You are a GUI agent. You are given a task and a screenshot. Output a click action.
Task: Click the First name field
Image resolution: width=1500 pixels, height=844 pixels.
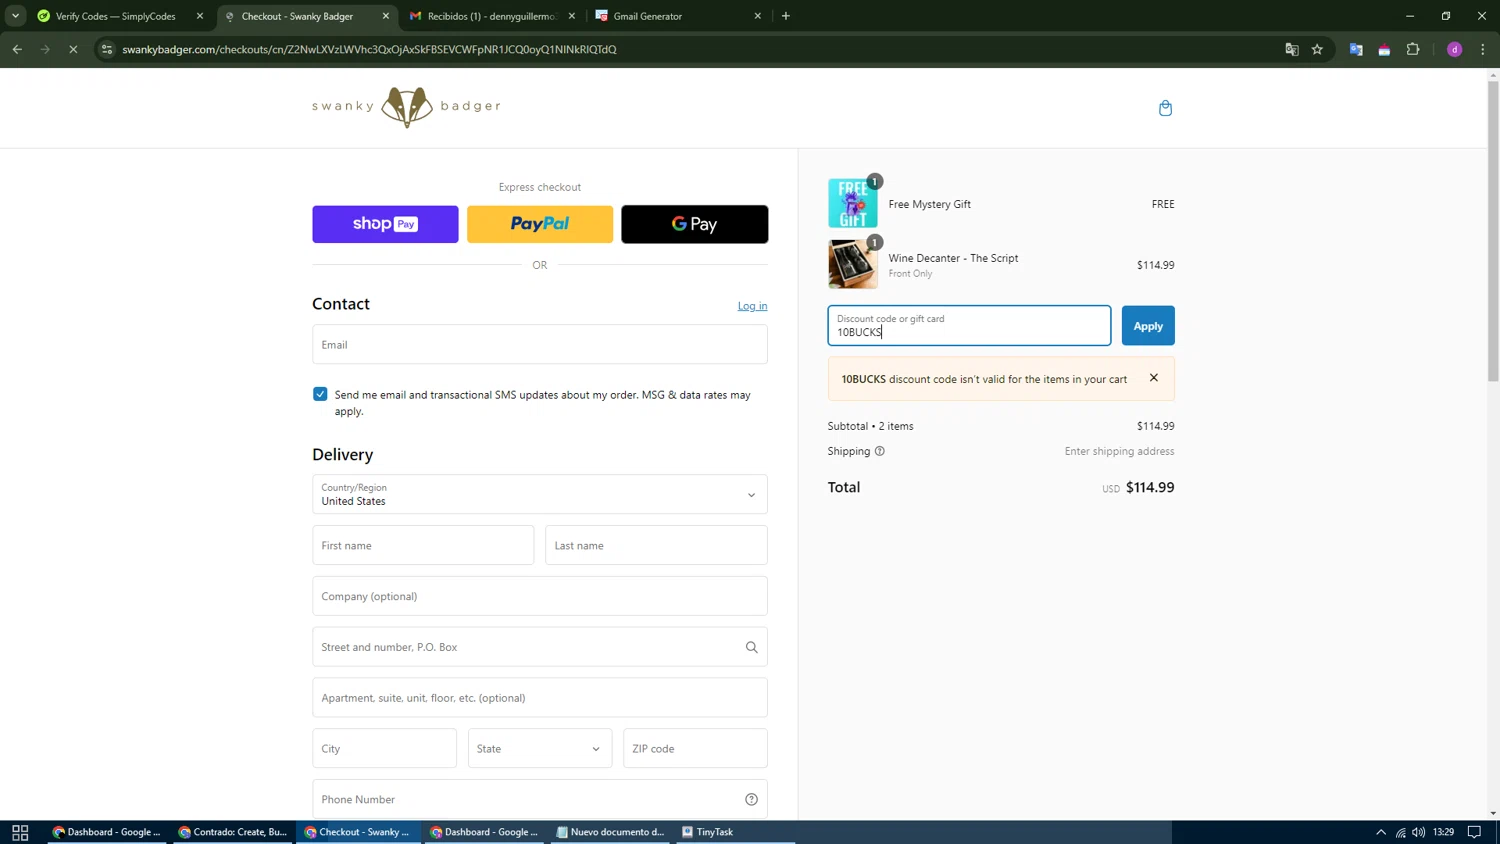tap(423, 545)
